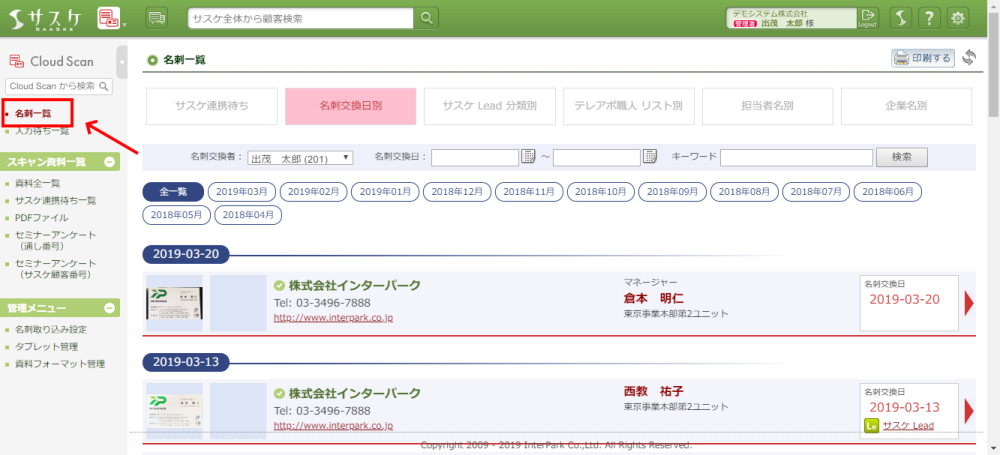
Task: Filter by 2019年02月
Action: pos(314,191)
